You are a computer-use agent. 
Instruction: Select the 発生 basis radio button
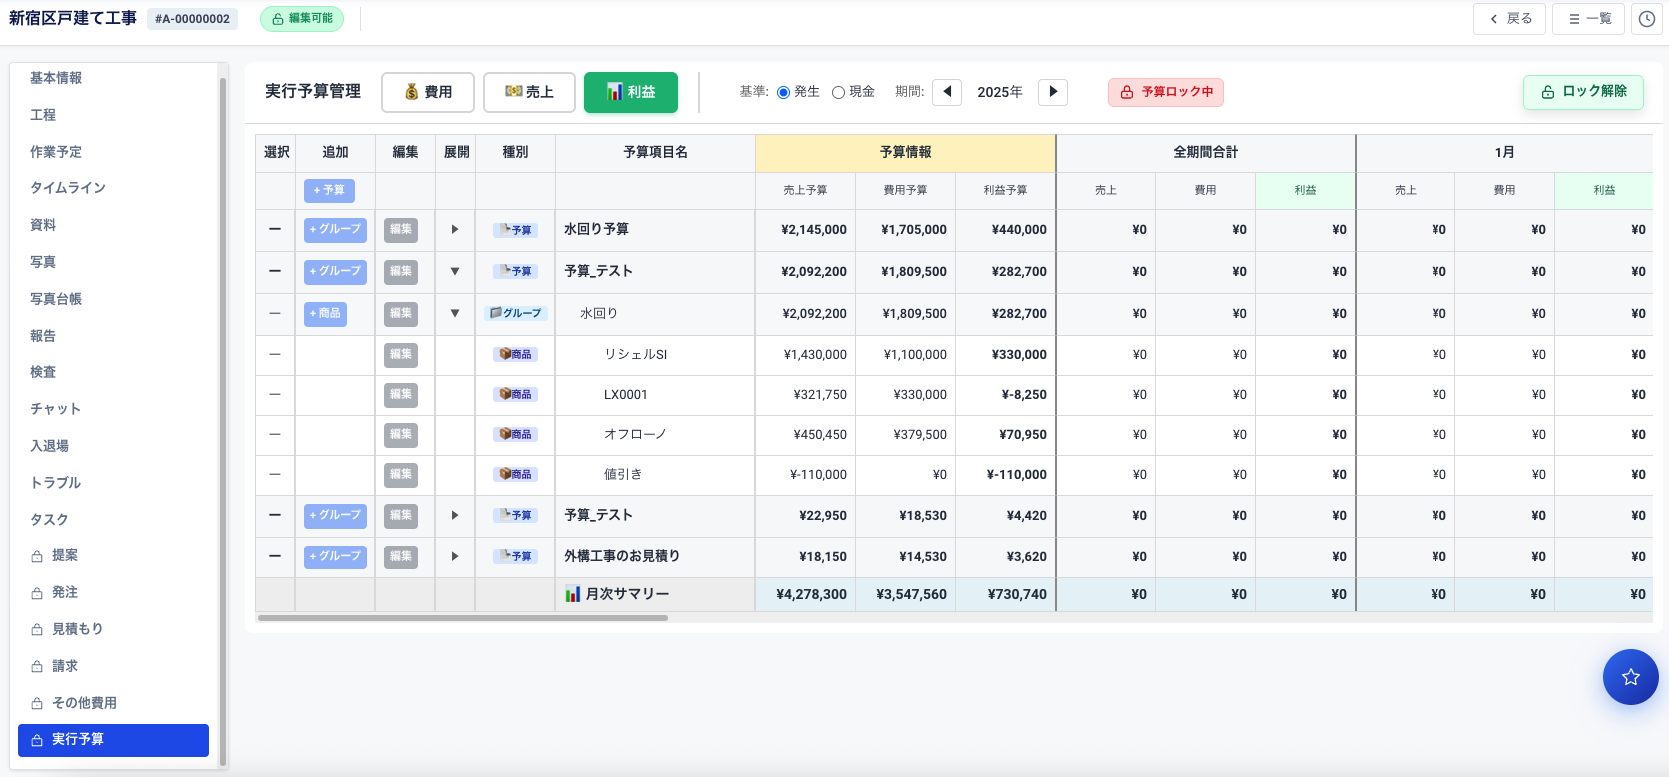point(784,93)
